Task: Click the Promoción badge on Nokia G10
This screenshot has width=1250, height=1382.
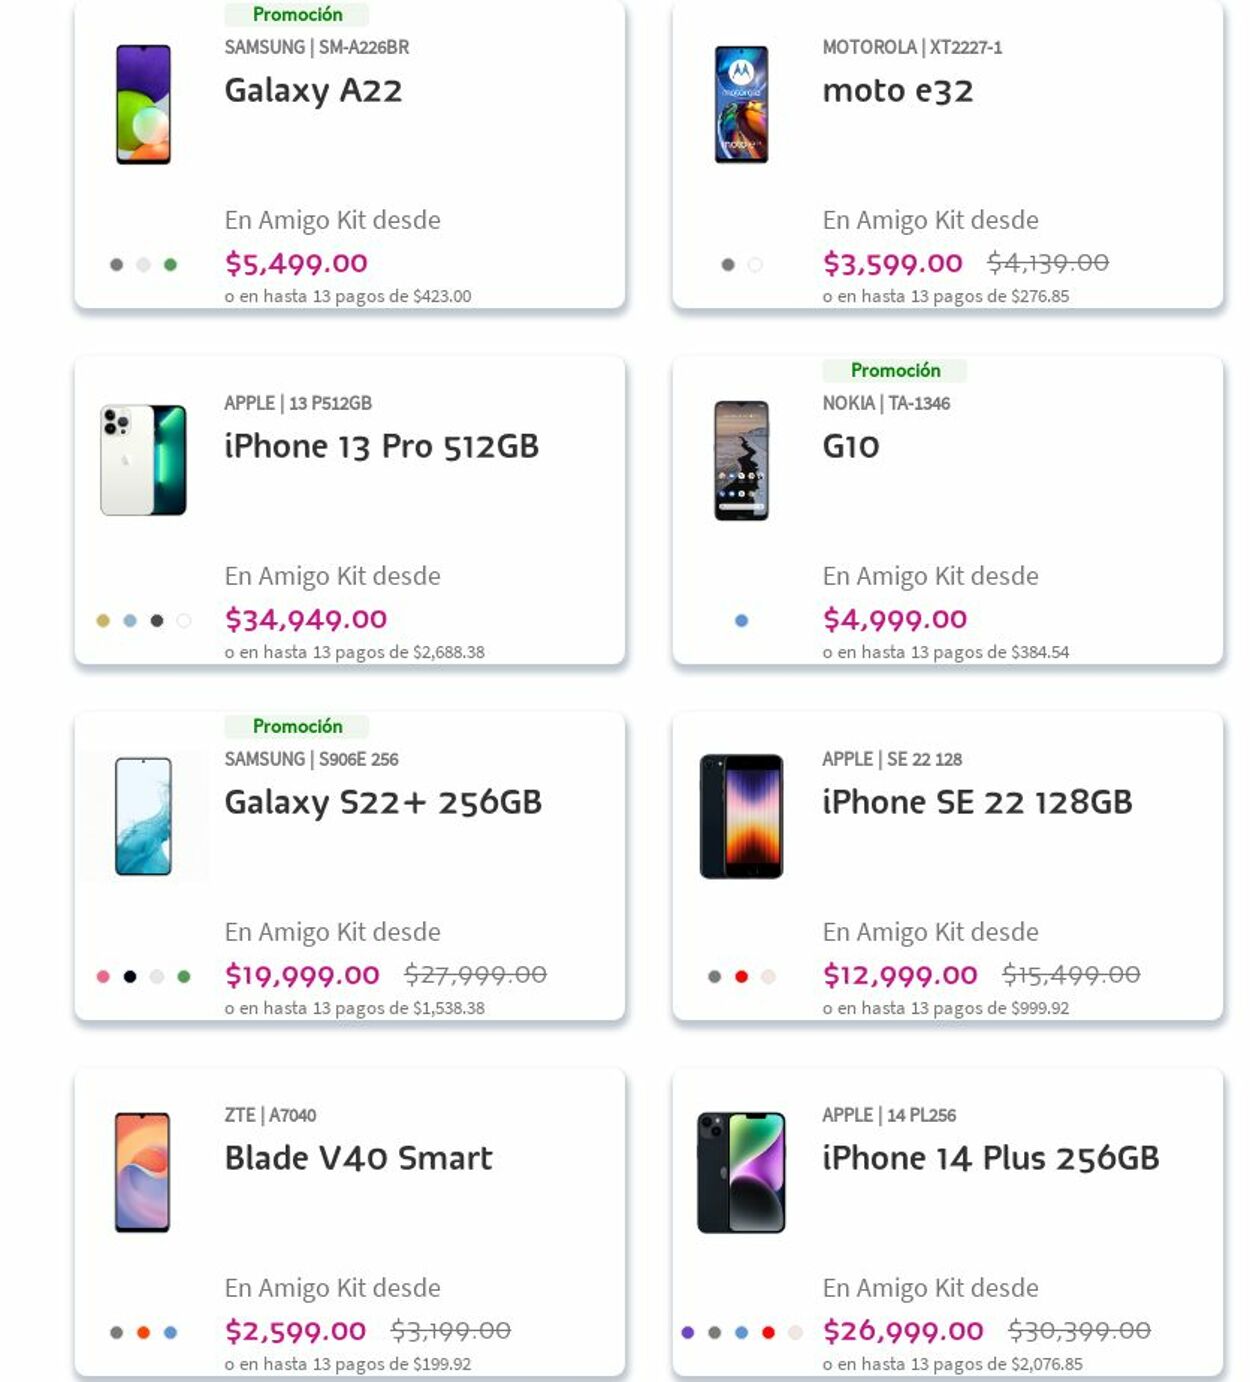Action: point(895,371)
